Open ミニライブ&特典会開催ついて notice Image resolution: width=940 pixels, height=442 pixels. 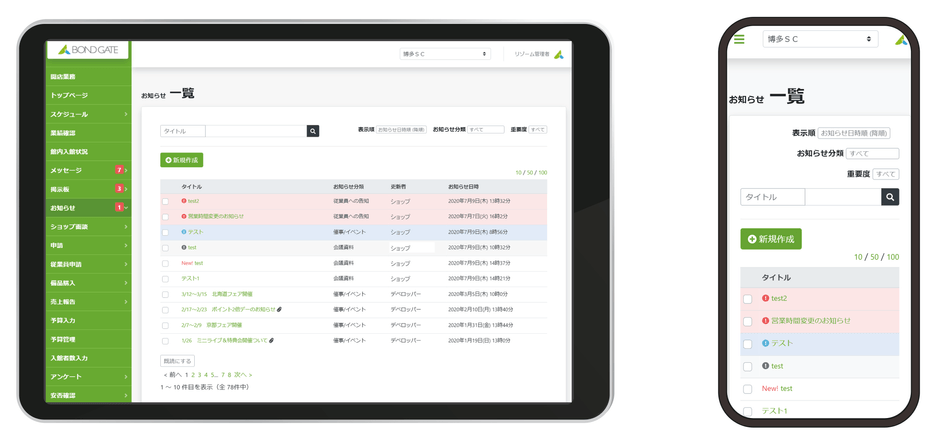(224, 341)
